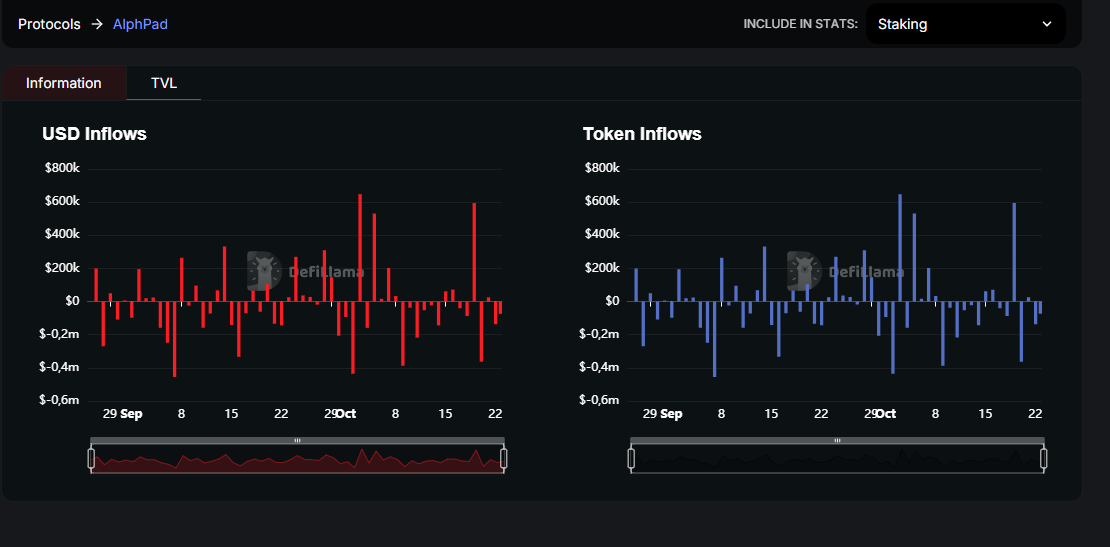This screenshot has width=1110, height=547.
Task: Click the $200k label on Token Inflows axis
Action: [602, 268]
